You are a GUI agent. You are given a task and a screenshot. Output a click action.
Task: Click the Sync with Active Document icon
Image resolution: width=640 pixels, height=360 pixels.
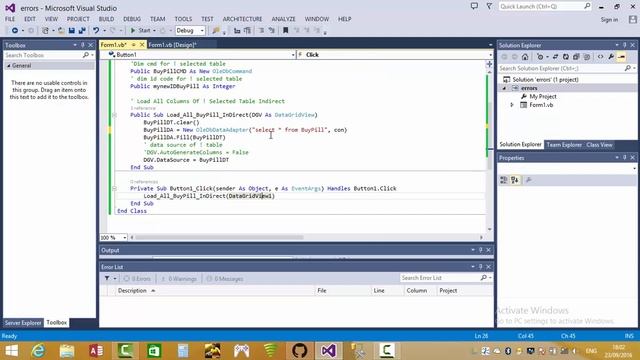pos(555,57)
